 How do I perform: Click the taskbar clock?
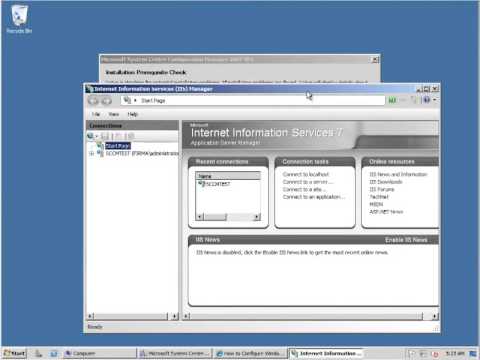[455, 353]
